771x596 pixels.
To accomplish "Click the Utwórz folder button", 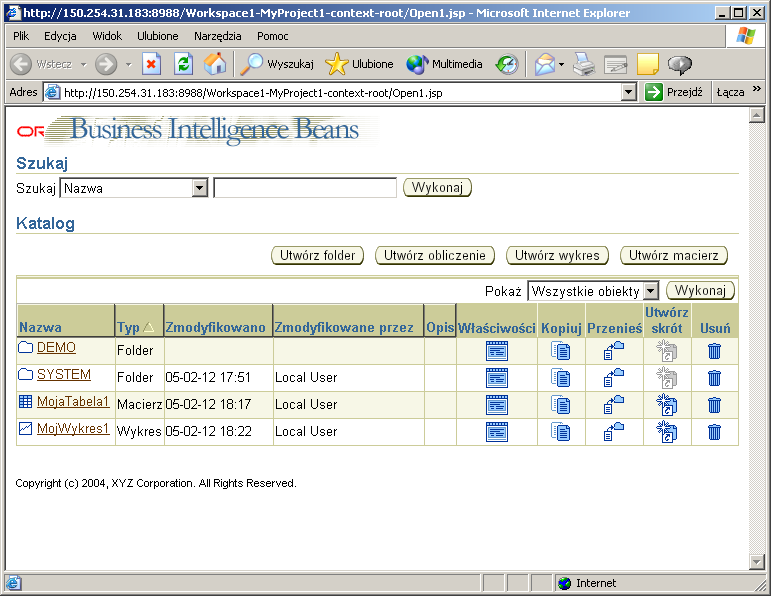I will pos(318,255).
